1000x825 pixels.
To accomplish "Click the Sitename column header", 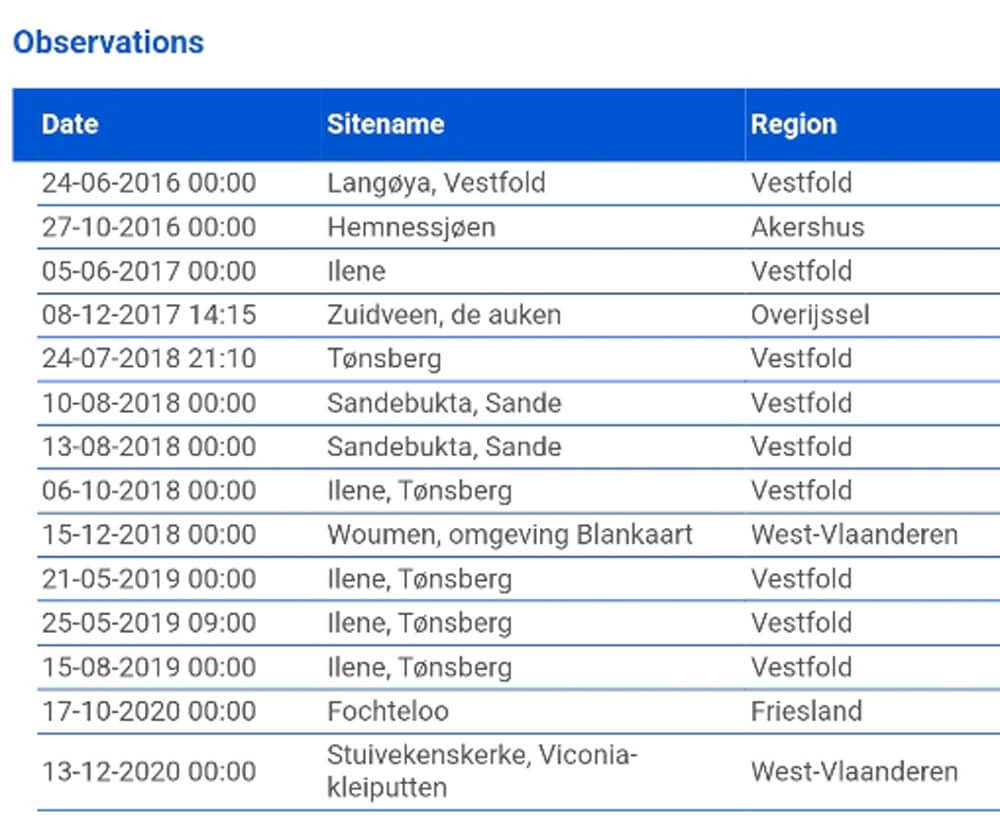I will coord(385,124).
